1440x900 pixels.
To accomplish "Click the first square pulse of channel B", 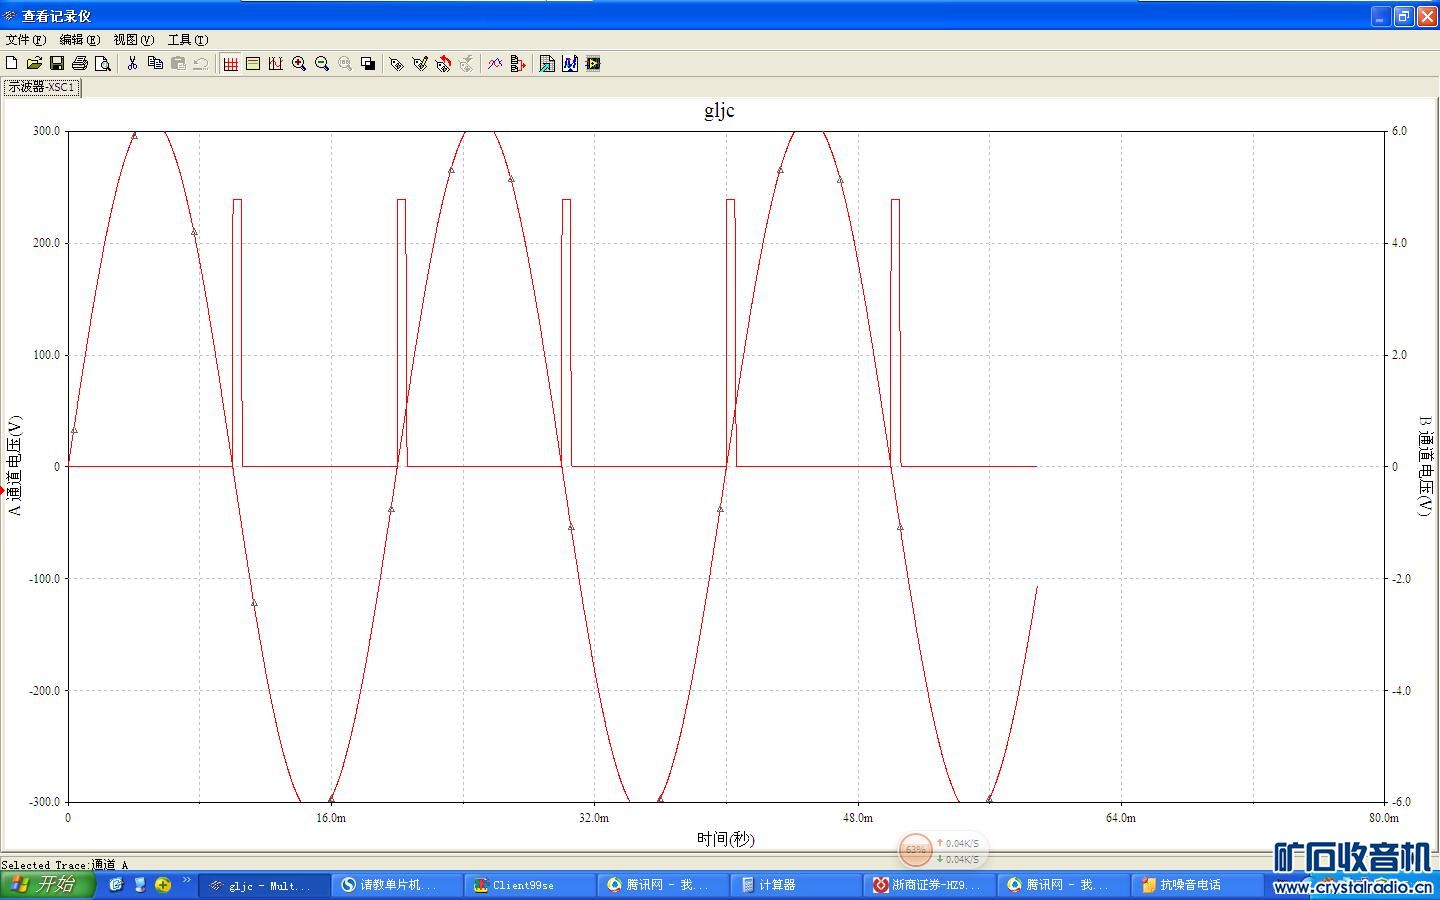I will tap(237, 332).
